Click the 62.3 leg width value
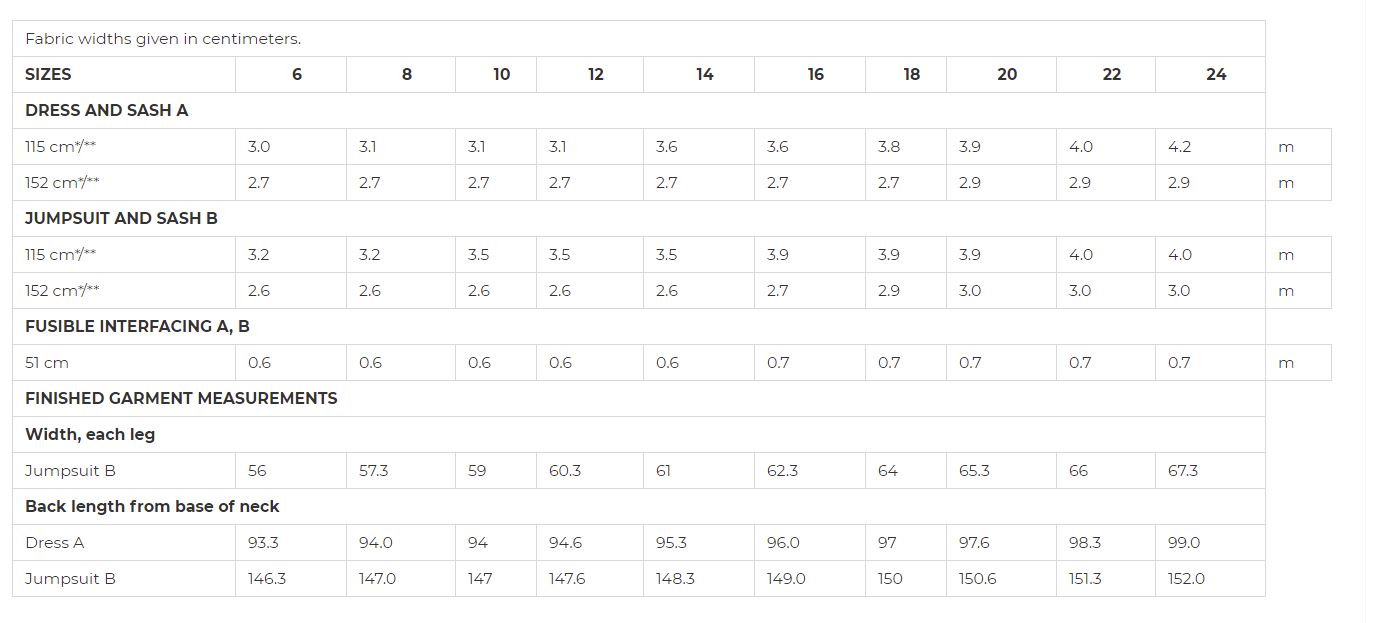The height and width of the screenshot is (623, 1380). tap(783, 471)
